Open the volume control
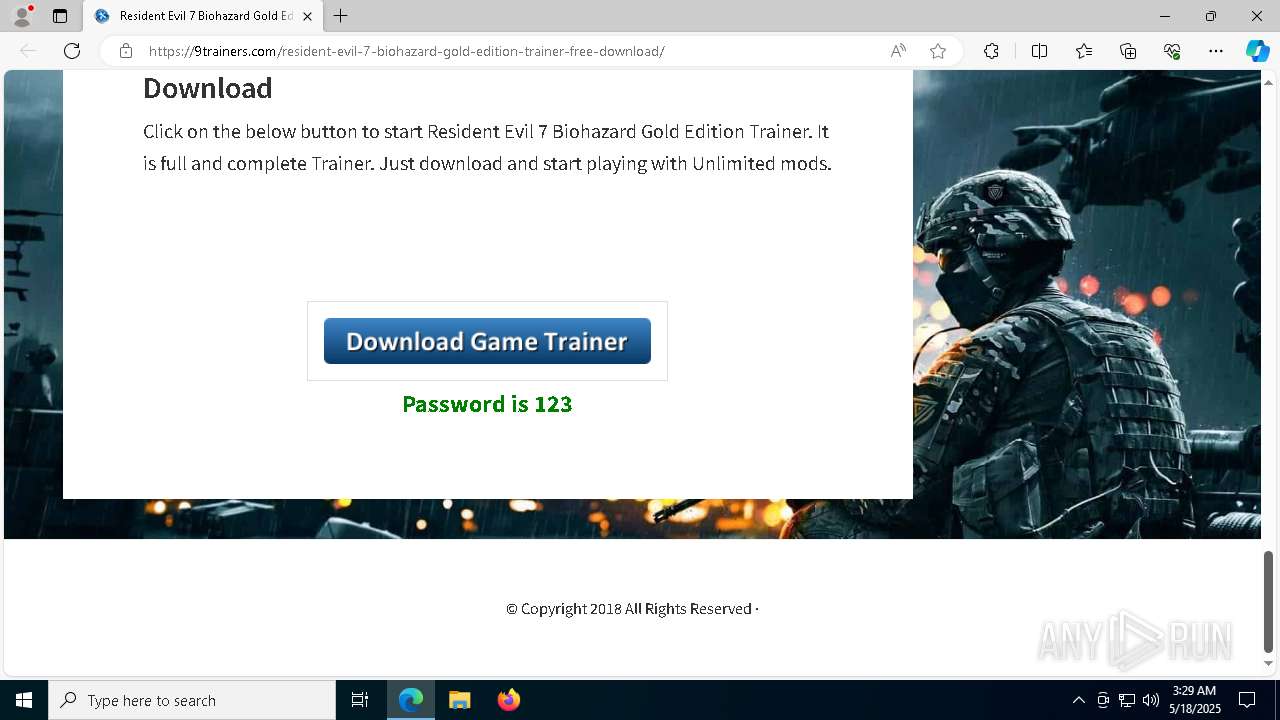 pos(1151,700)
